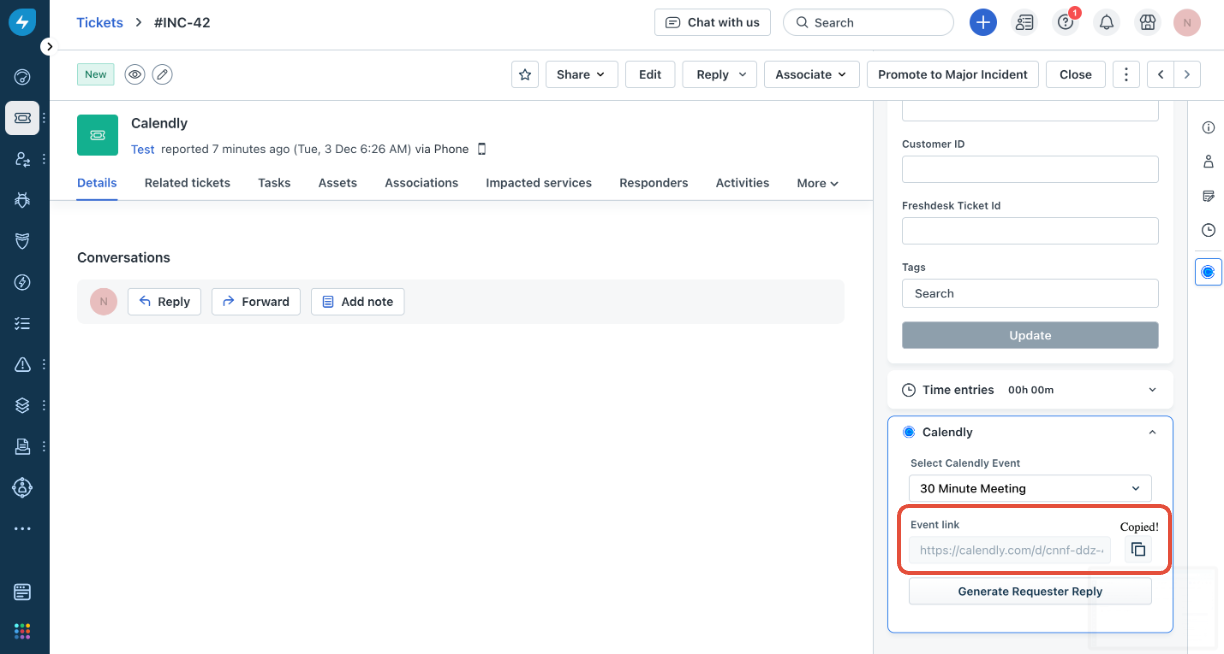
Task: Open the help icon with notification badge
Action: (x=1065, y=22)
